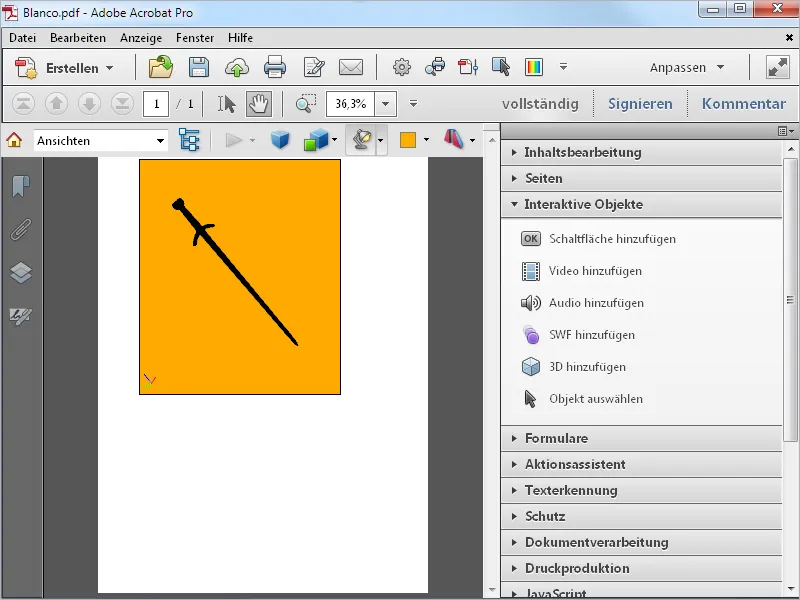Select the hand pan tool
The height and width of the screenshot is (600, 800).
pos(259,104)
